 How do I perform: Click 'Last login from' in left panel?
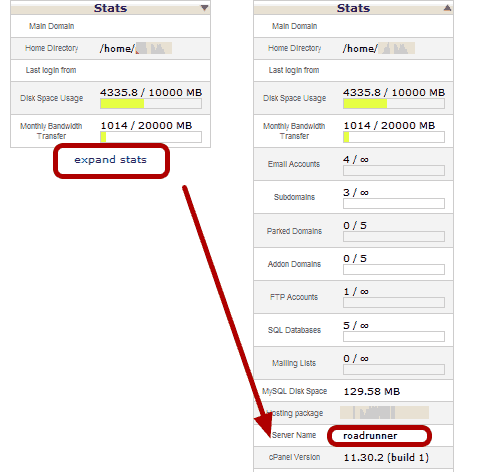[x=51, y=70]
